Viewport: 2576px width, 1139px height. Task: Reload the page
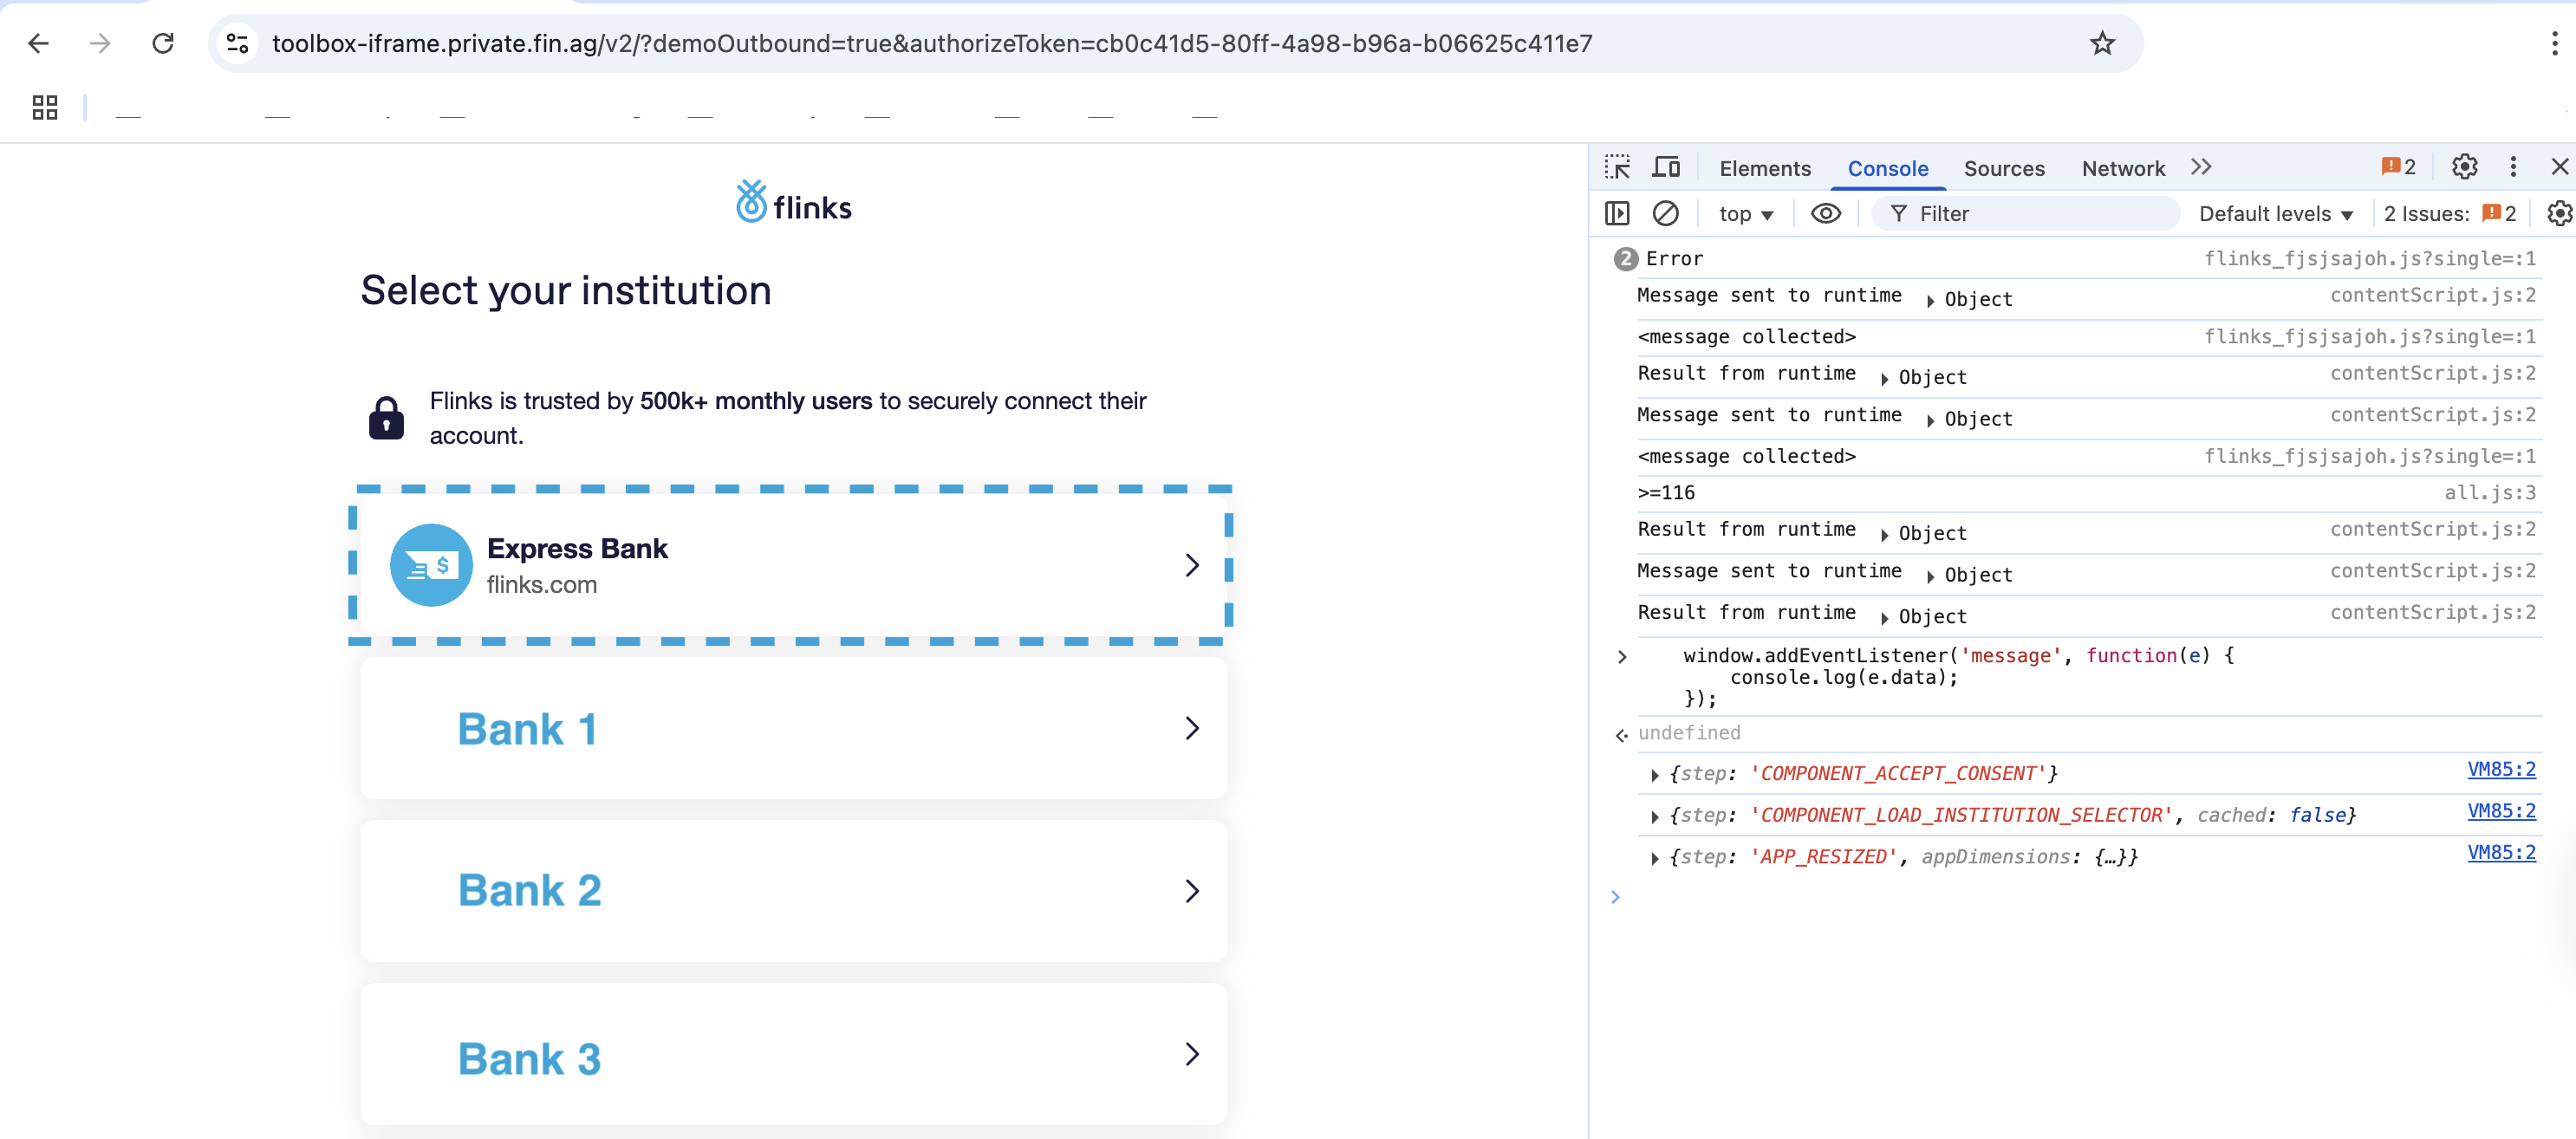pyautogui.click(x=163, y=43)
